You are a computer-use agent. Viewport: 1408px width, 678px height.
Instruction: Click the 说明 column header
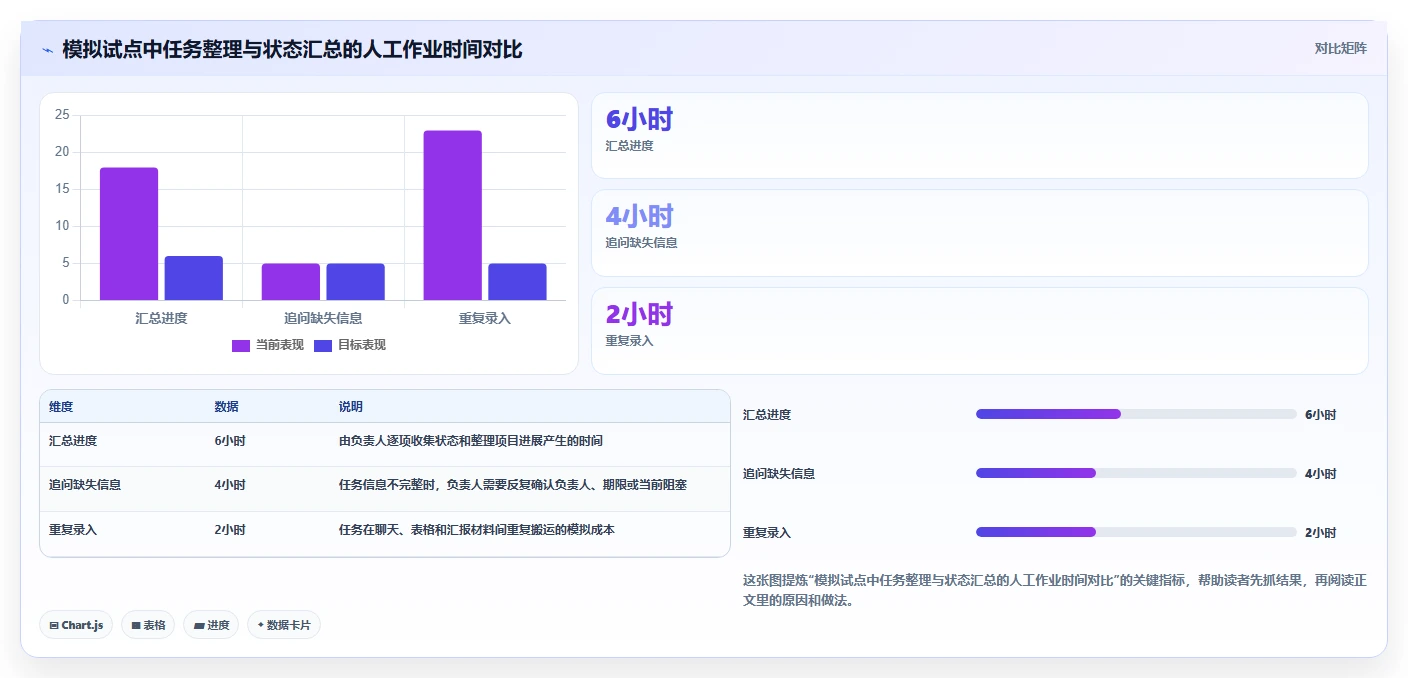pos(351,407)
